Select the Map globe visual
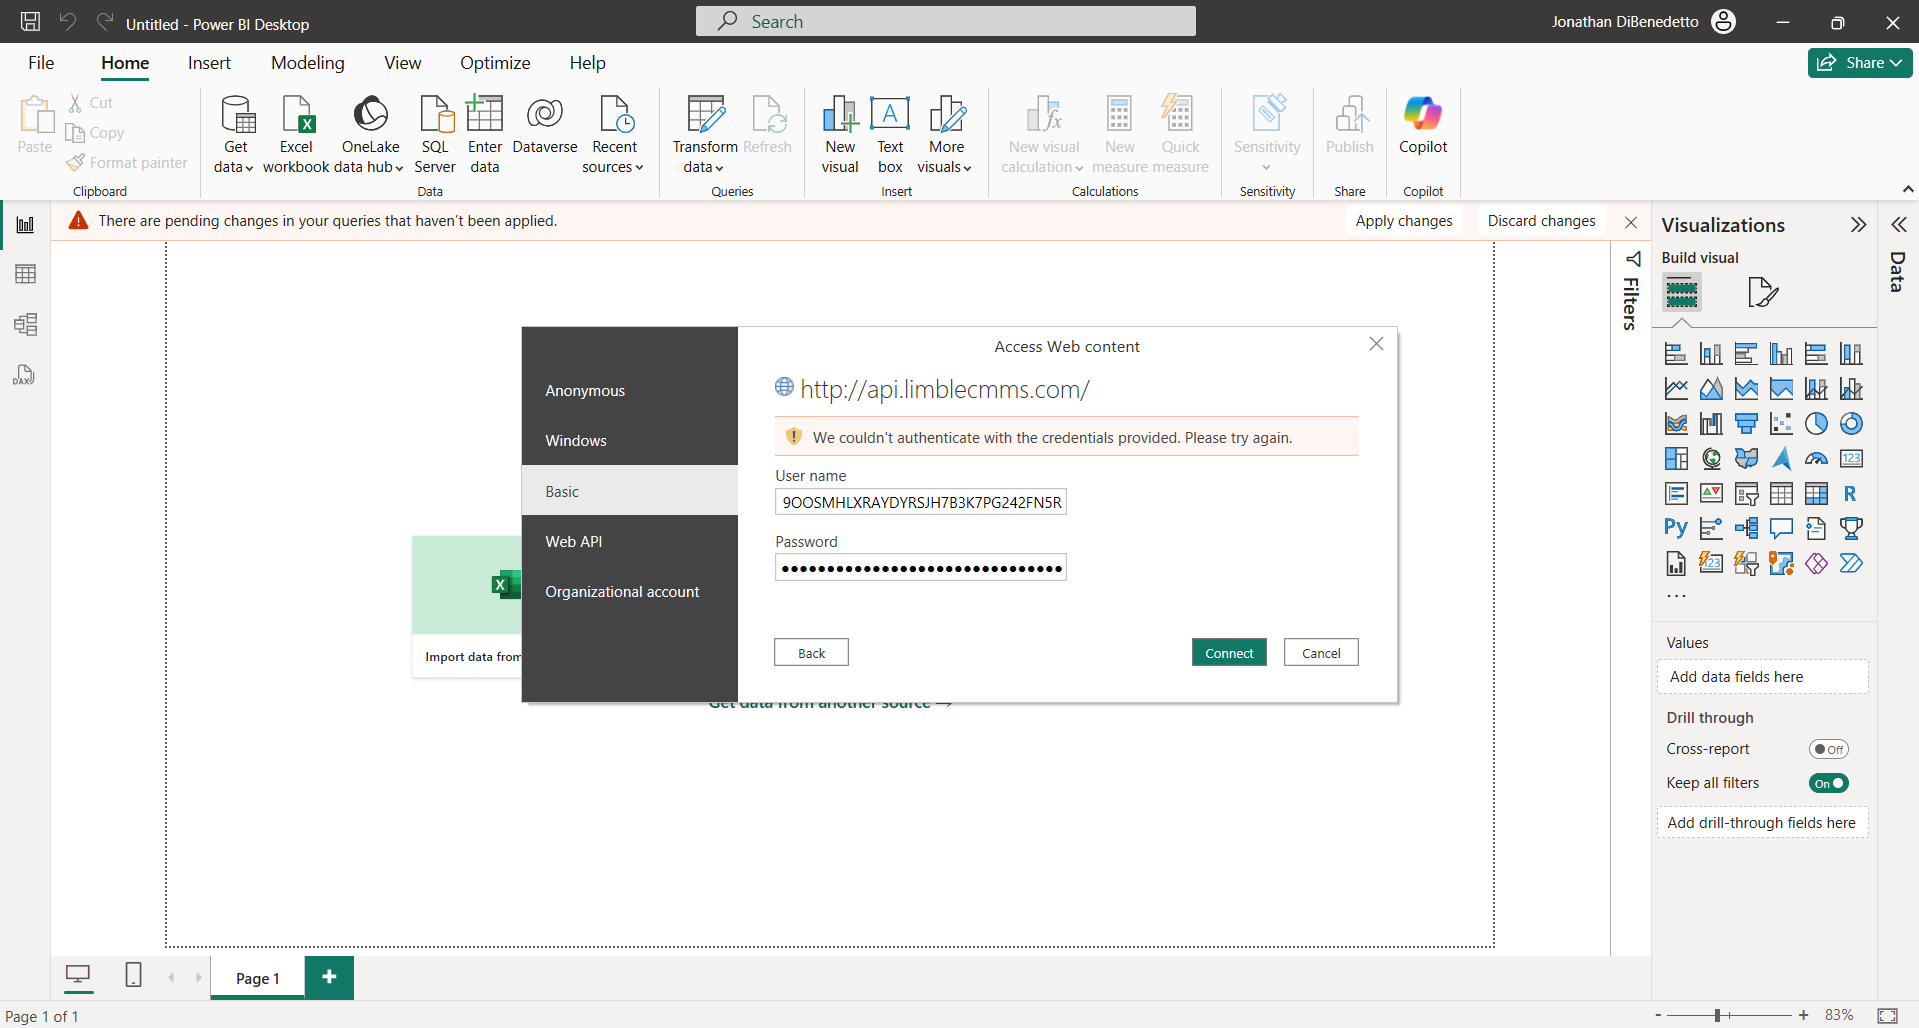This screenshot has height=1028, width=1919. pos(1711,459)
